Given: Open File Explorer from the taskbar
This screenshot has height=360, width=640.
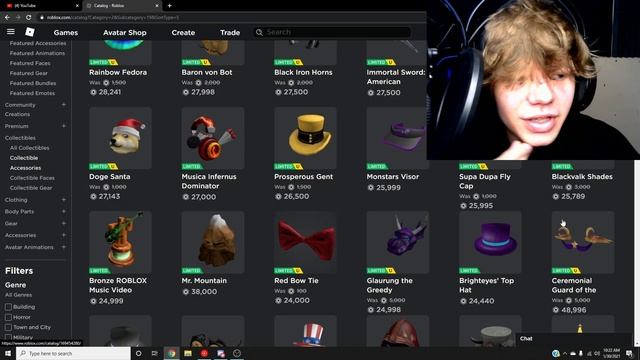Looking at the screenshot, I should pos(188,353).
